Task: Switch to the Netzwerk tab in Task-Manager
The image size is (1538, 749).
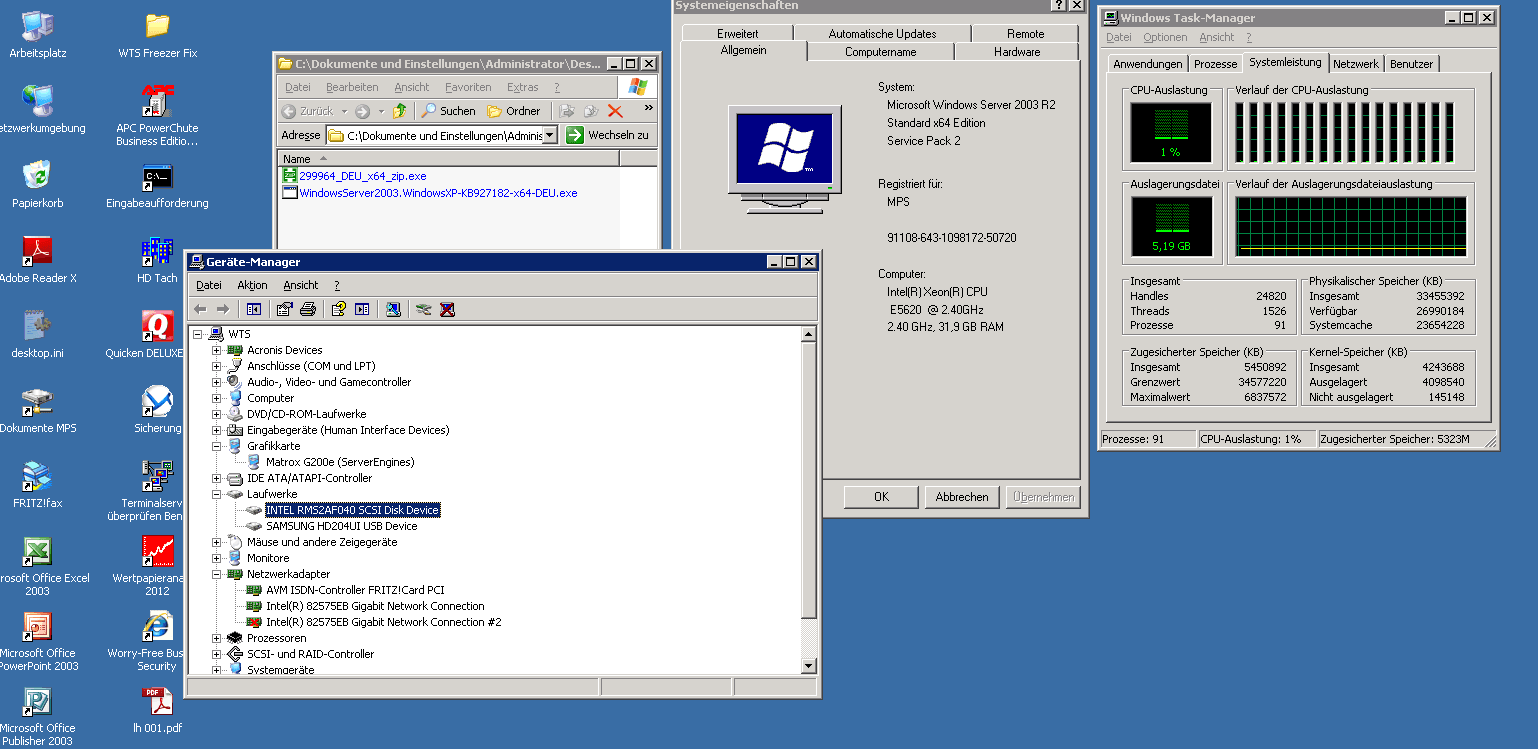Action: 1356,64
